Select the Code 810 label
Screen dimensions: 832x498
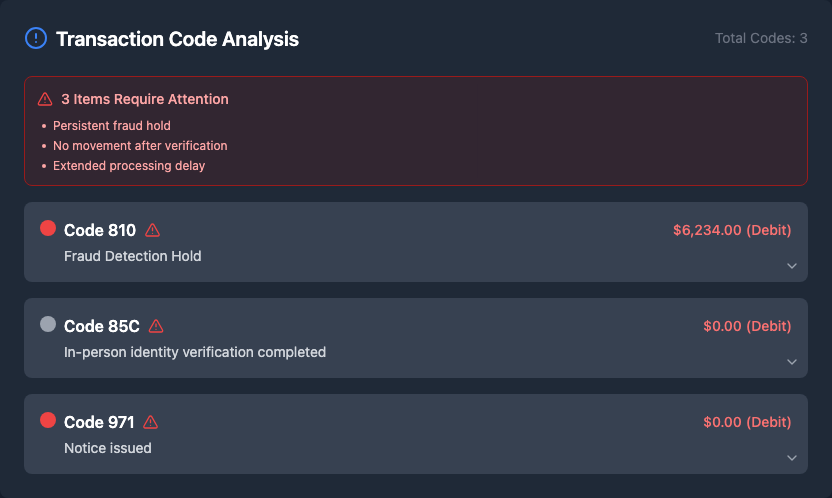coord(100,230)
